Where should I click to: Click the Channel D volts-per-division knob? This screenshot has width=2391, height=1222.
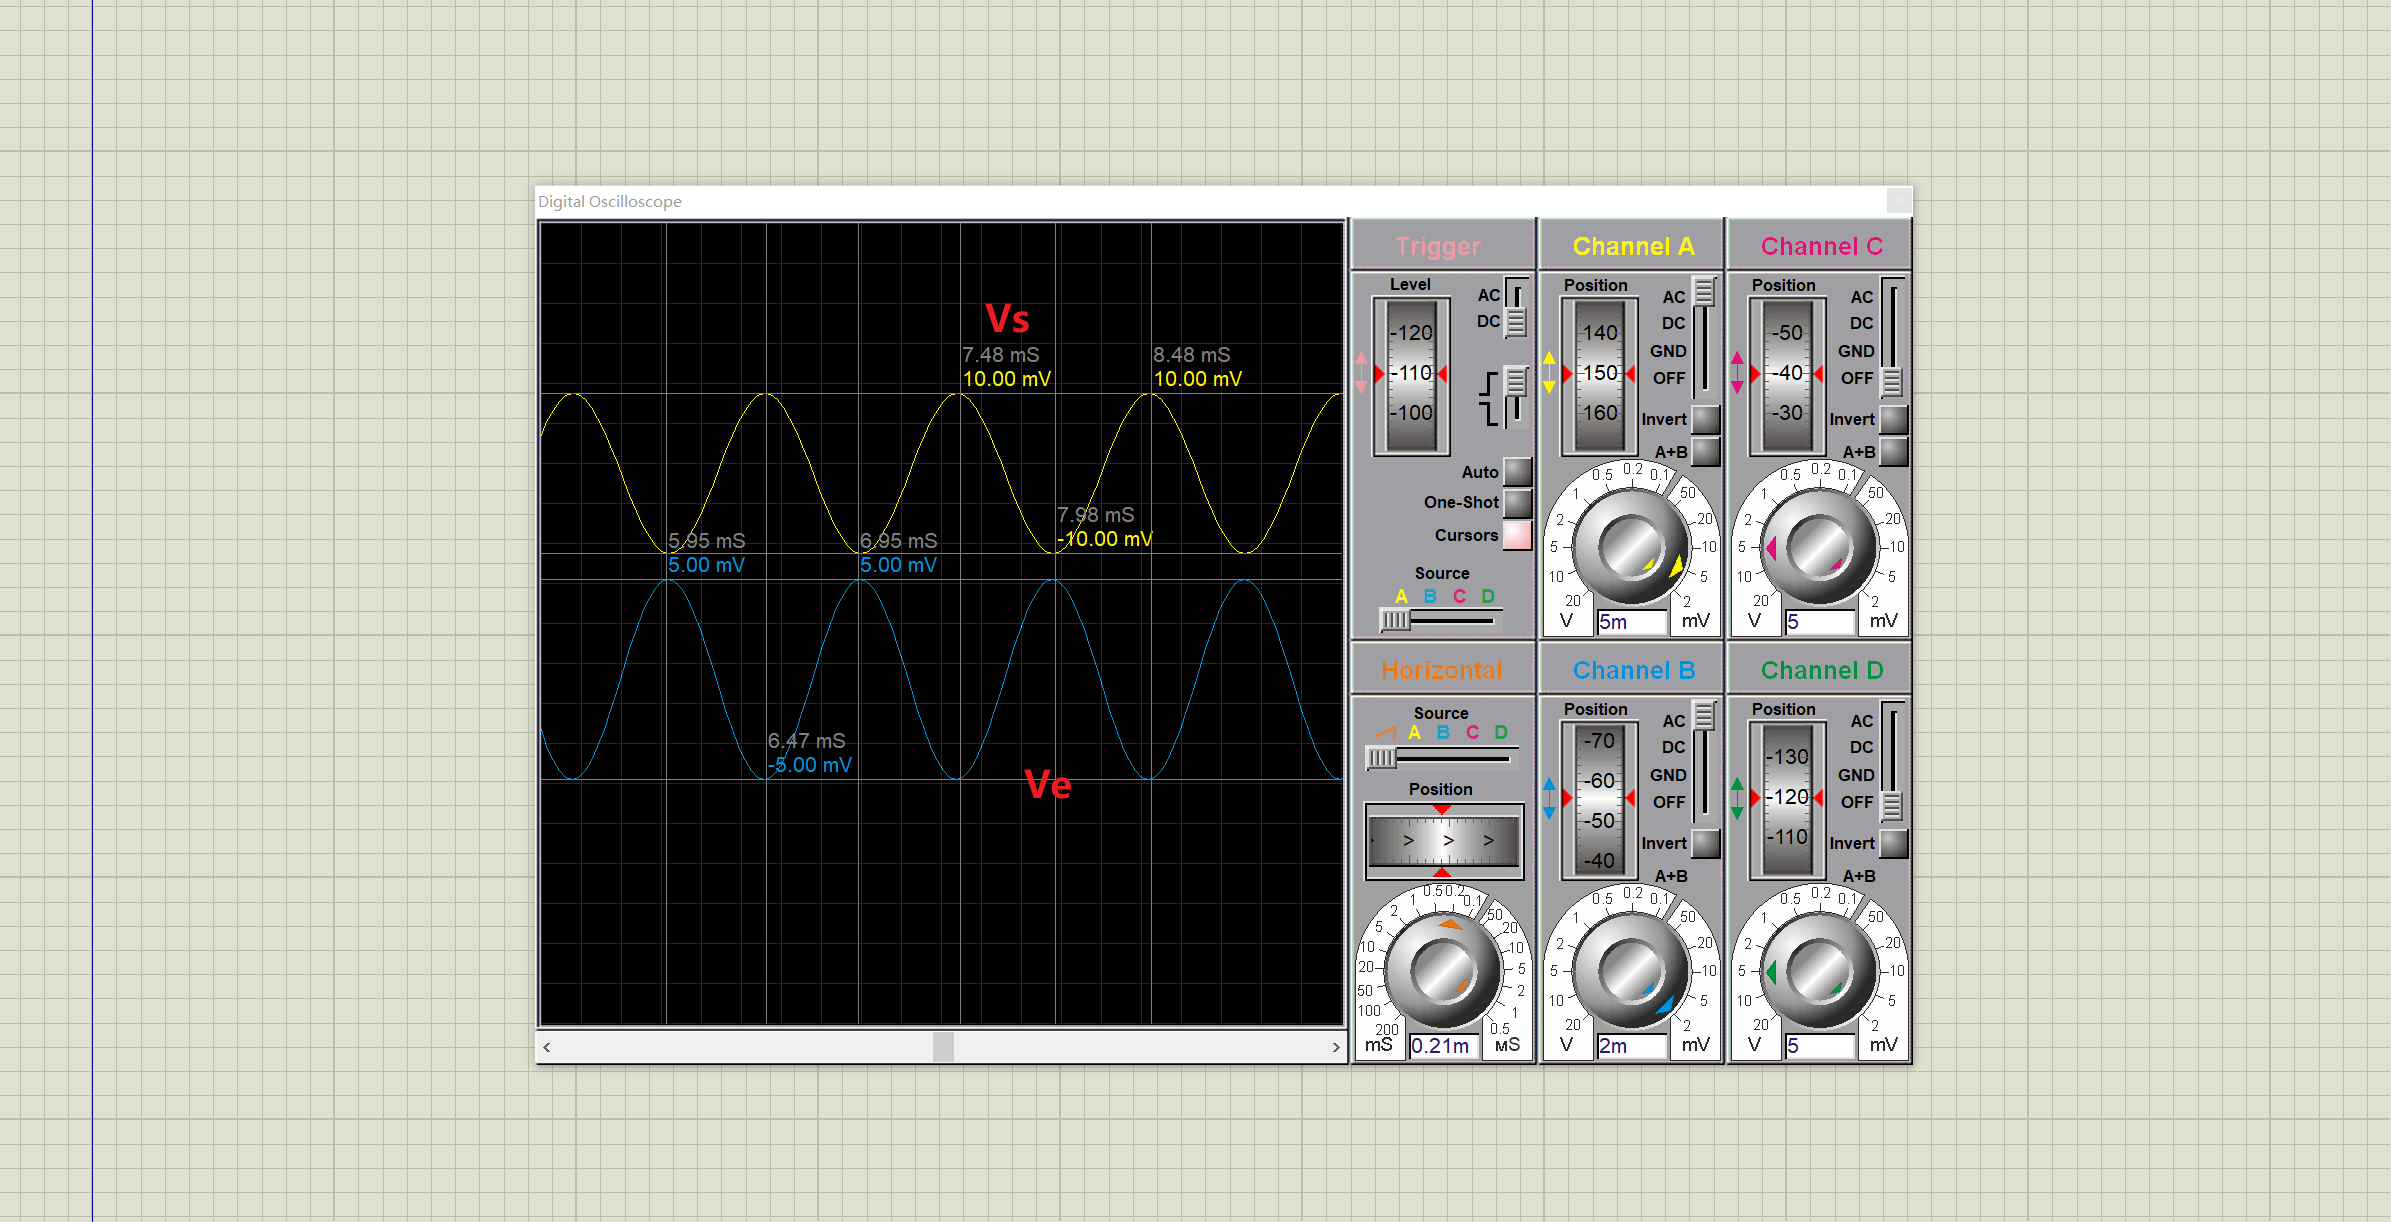[1818, 971]
